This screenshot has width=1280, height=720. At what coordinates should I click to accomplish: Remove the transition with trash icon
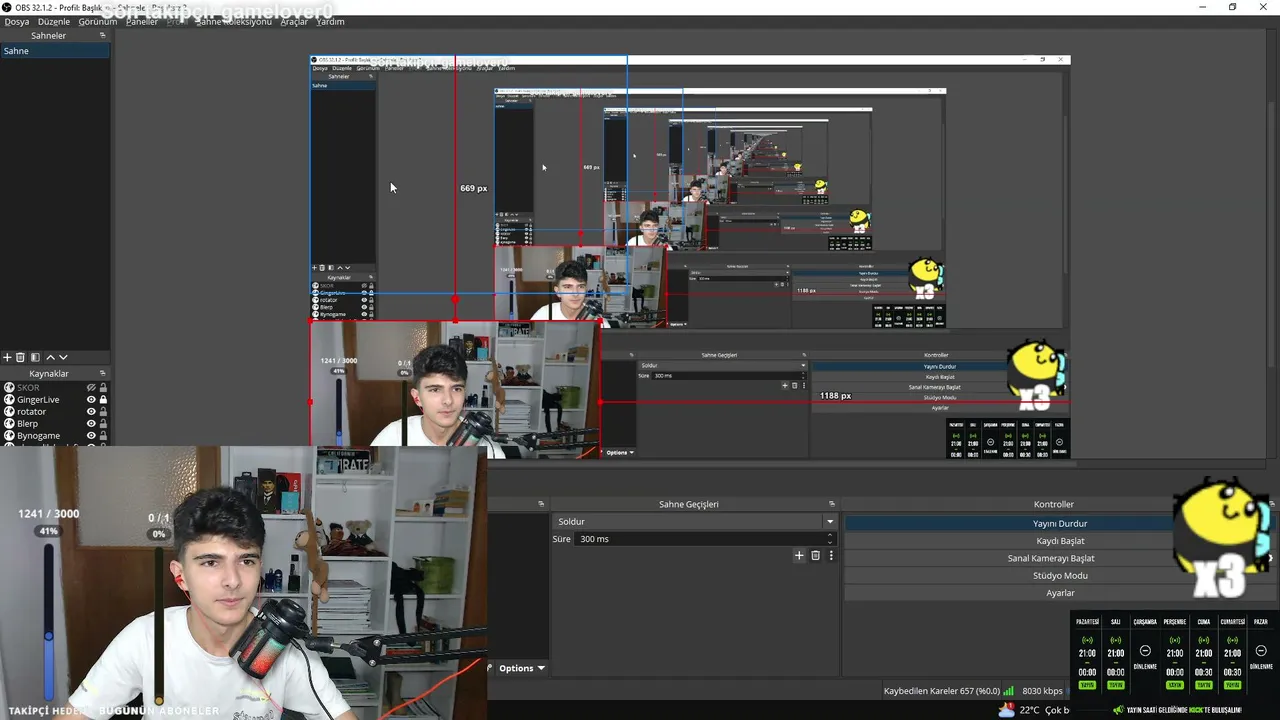tap(815, 555)
